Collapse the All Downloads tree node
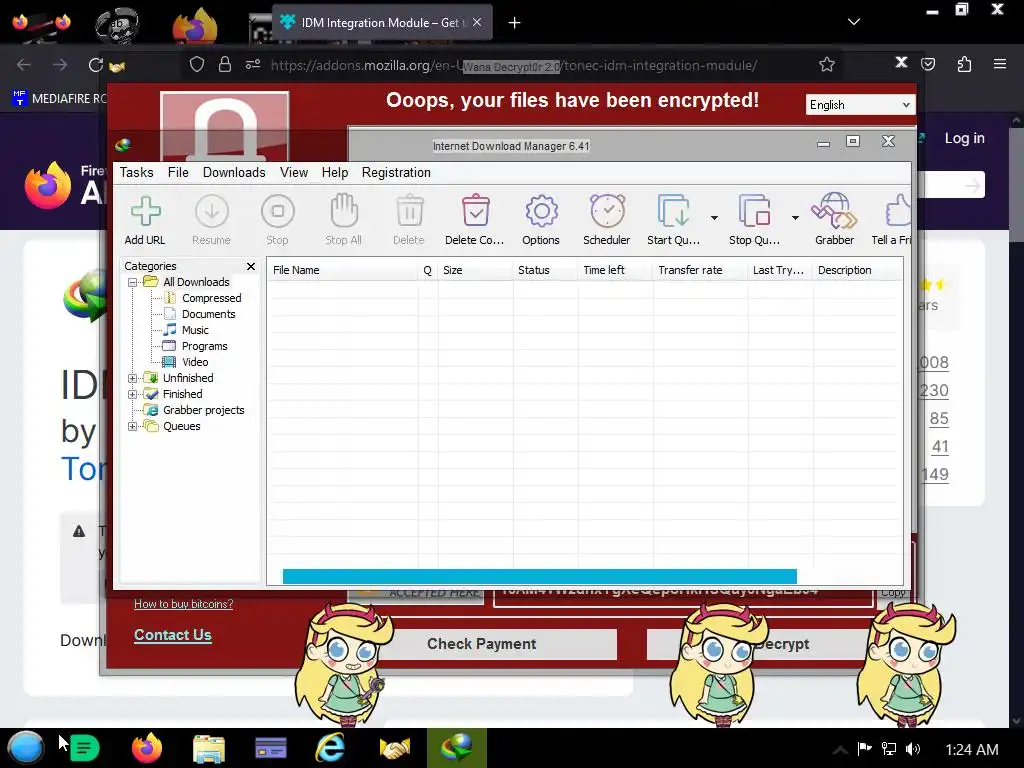 [x=133, y=283]
